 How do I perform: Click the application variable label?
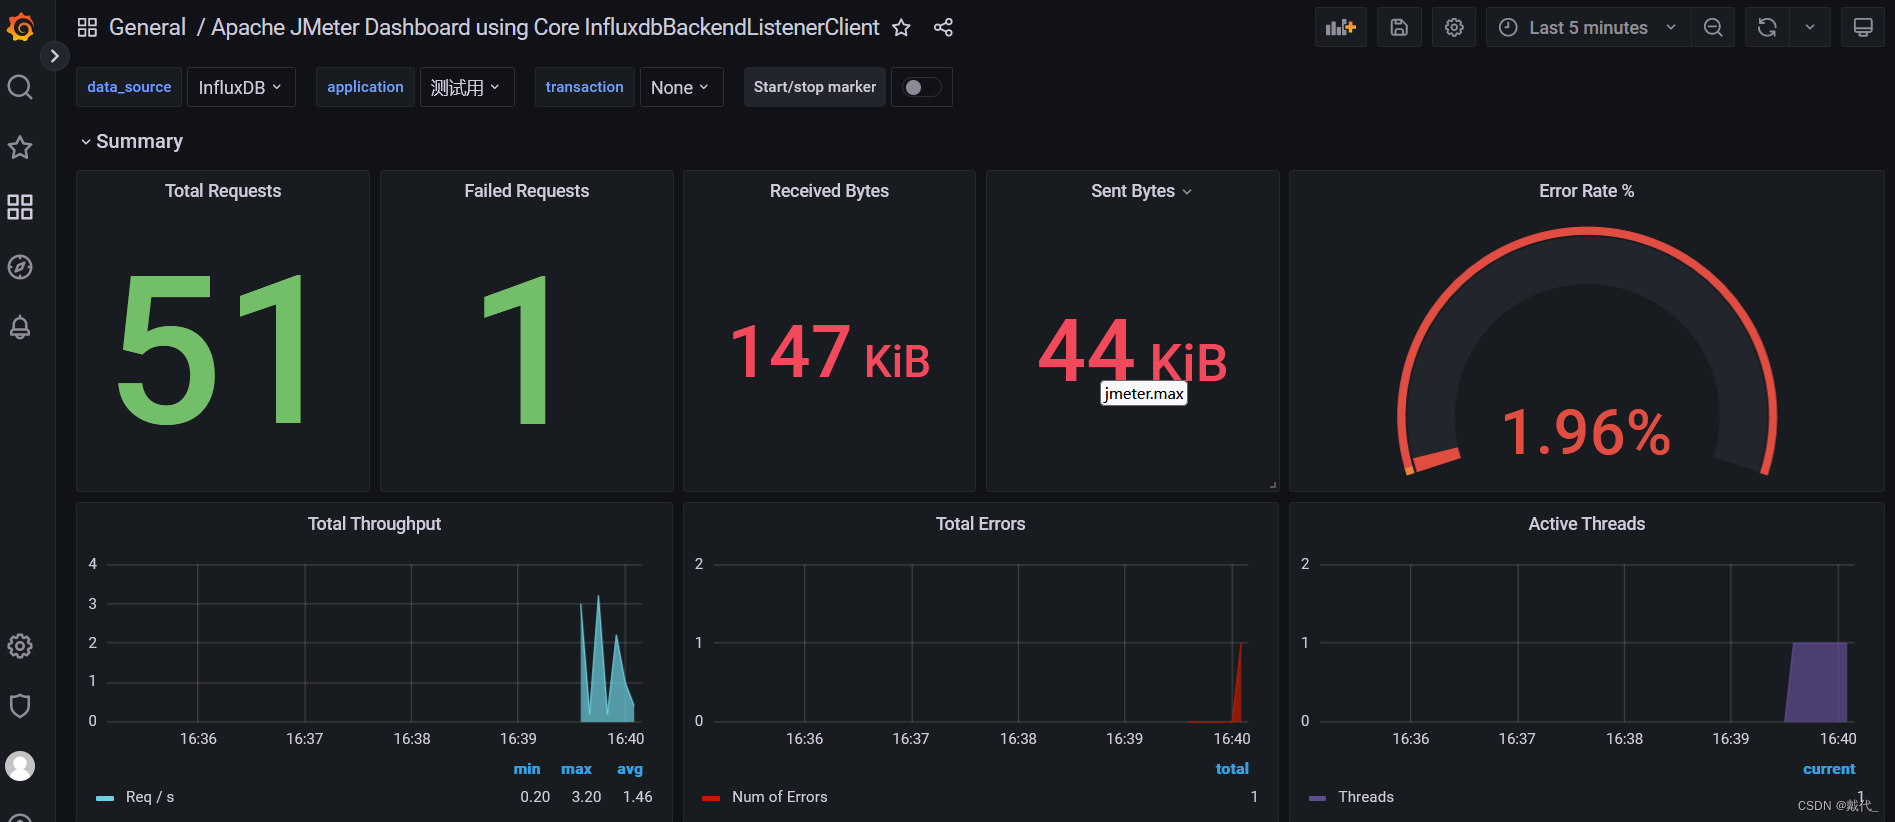365,87
